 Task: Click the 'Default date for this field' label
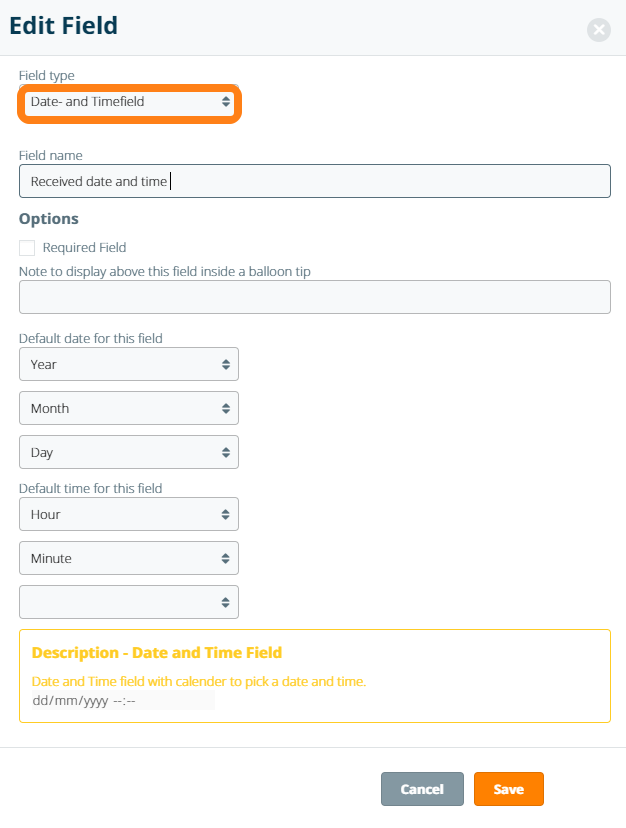click(x=91, y=338)
